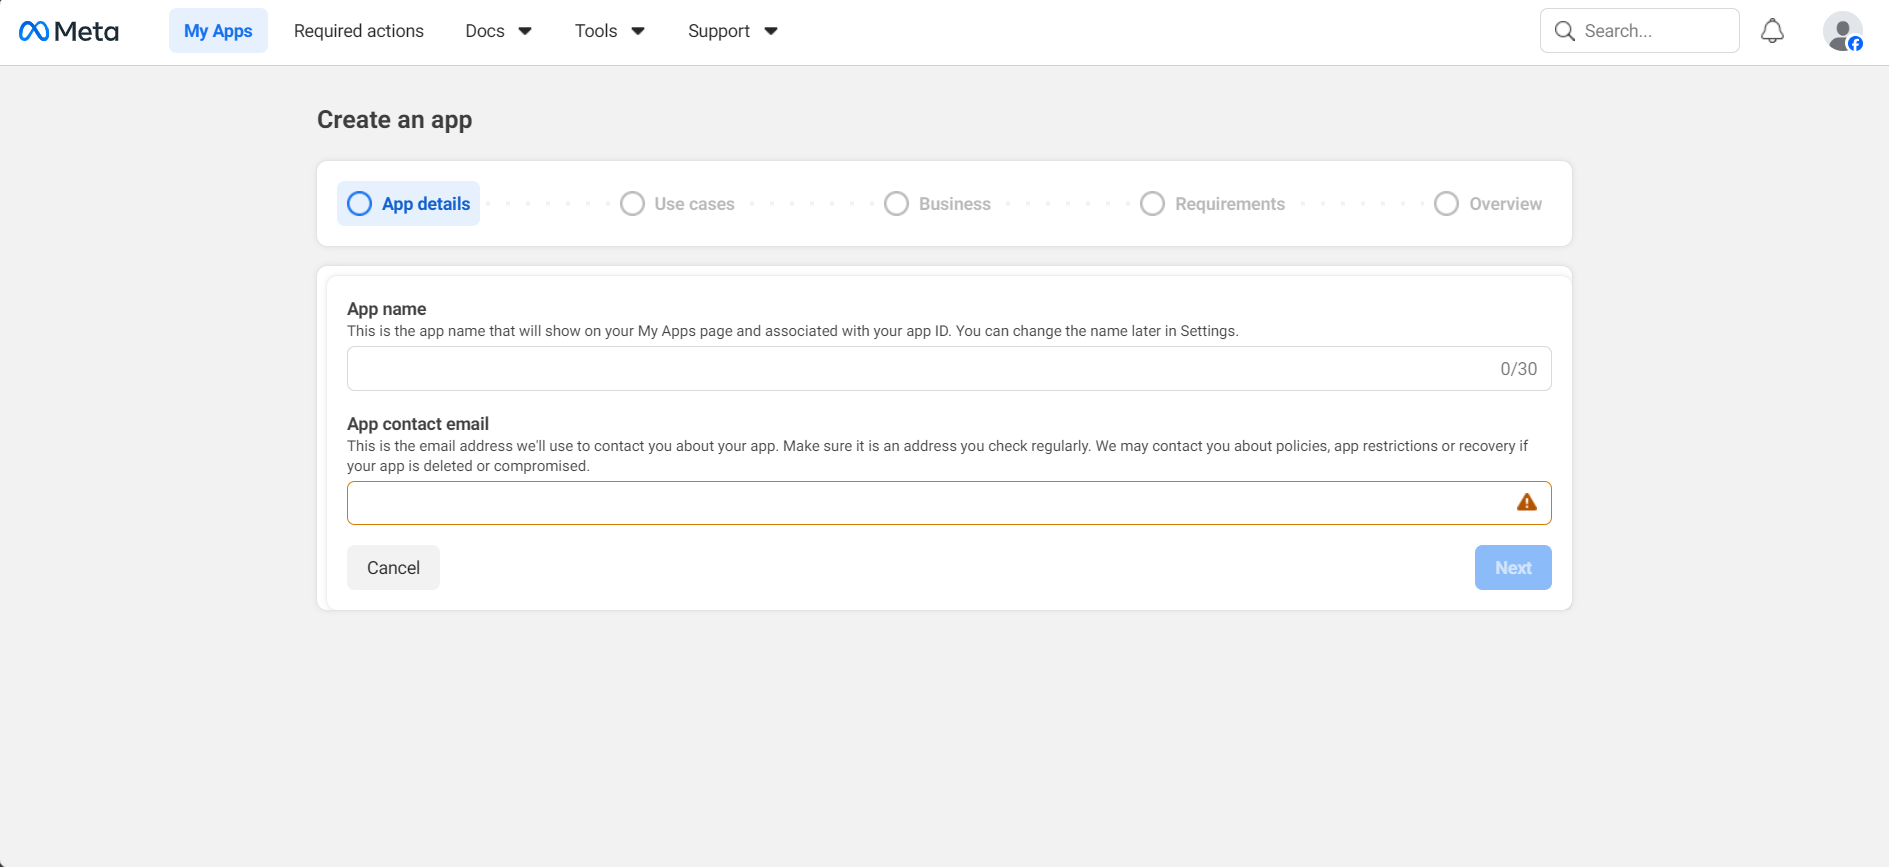Select the Overview step circle
This screenshot has width=1889, height=867.
(1446, 204)
